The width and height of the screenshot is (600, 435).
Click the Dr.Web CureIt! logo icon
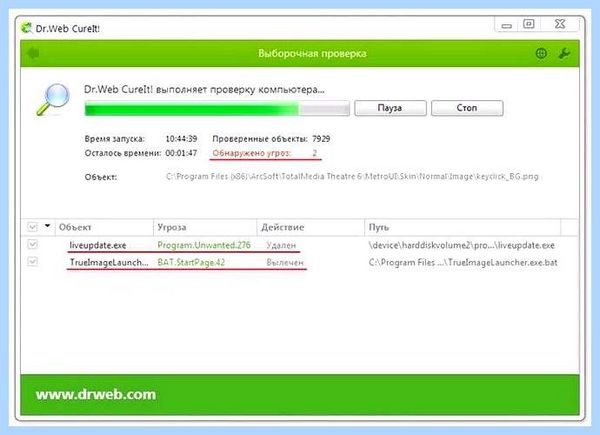26,28
